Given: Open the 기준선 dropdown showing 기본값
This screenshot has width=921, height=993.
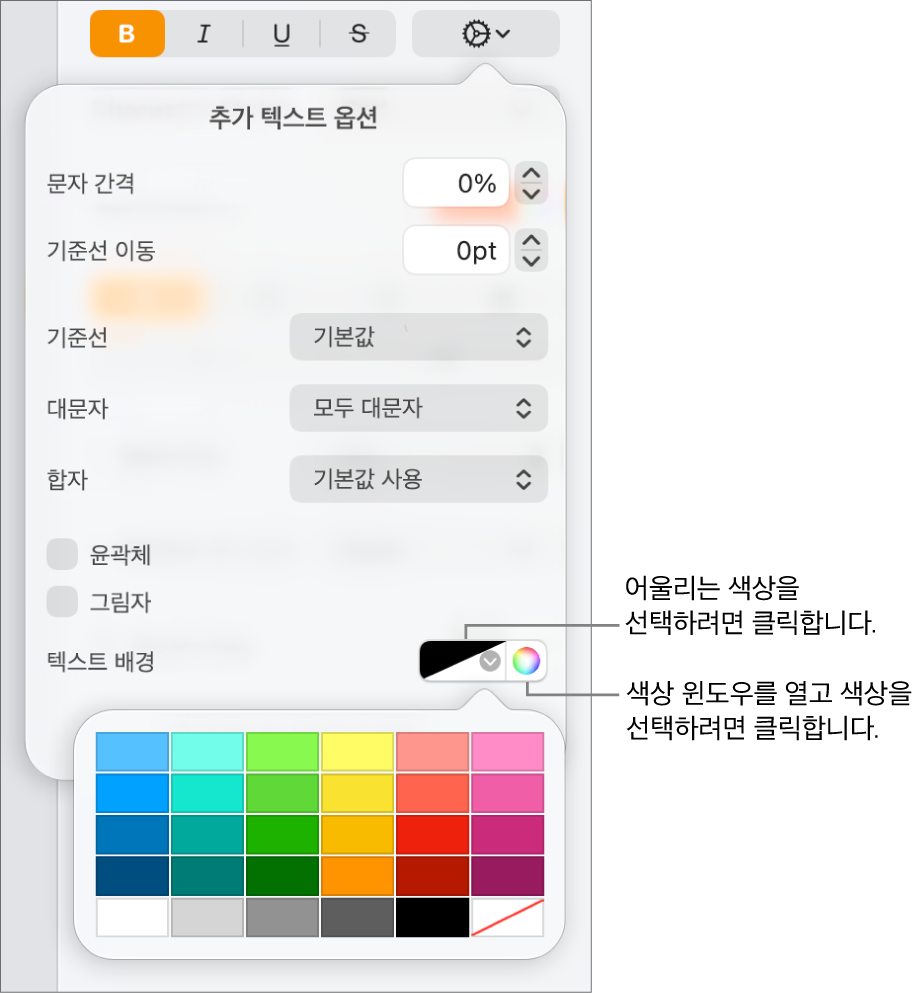Looking at the screenshot, I should [419, 337].
